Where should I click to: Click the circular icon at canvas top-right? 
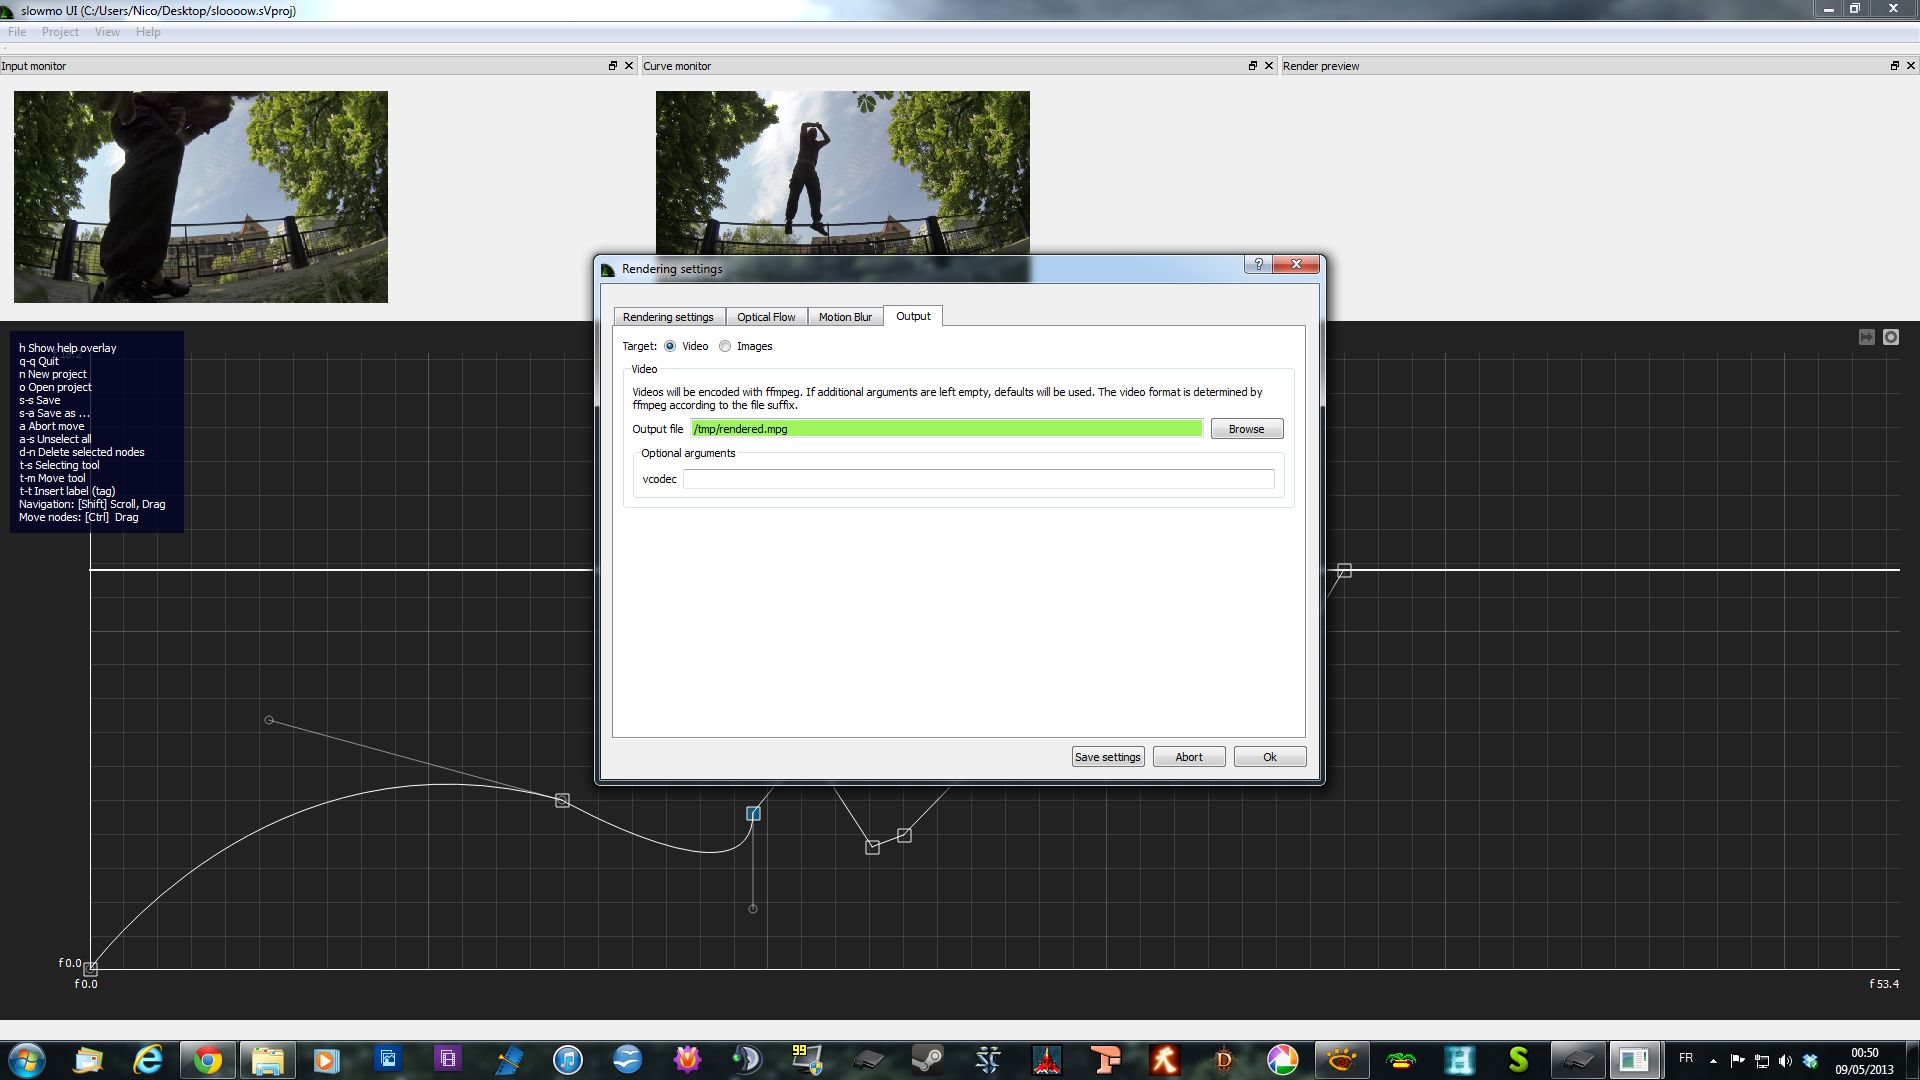[x=1890, y=337]
